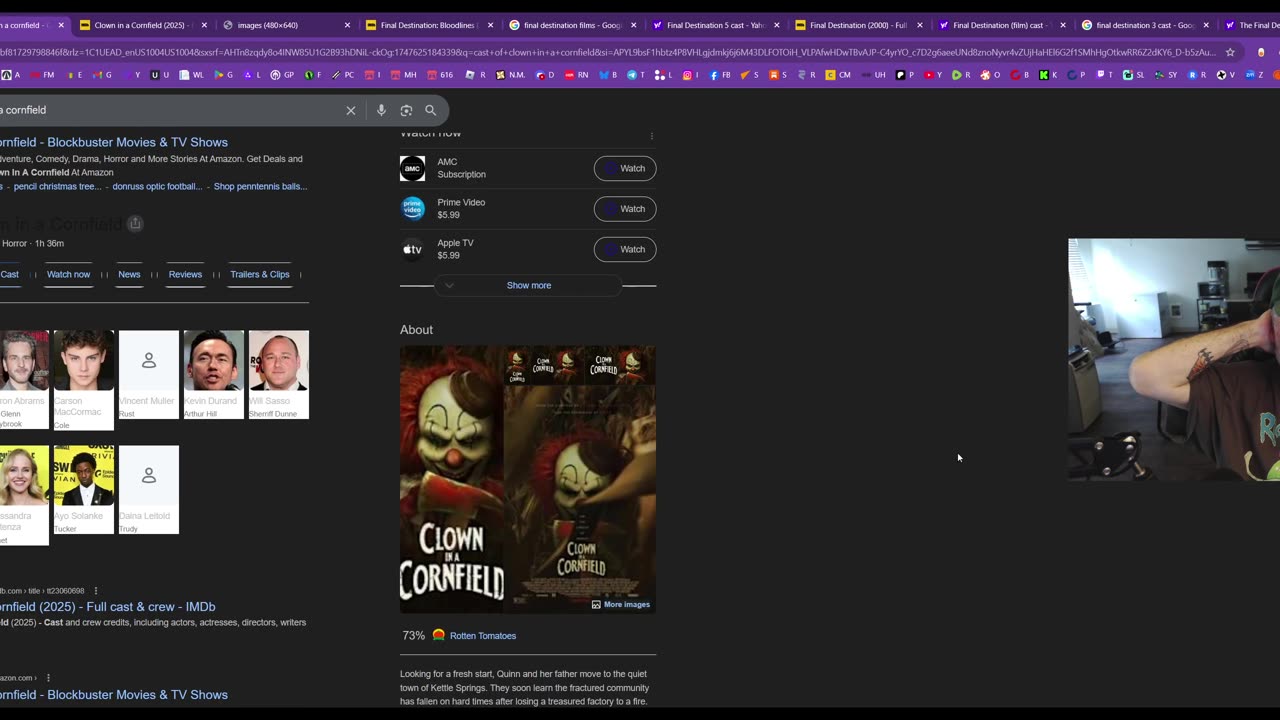Select the Watch now section tab

pos(68,274)
